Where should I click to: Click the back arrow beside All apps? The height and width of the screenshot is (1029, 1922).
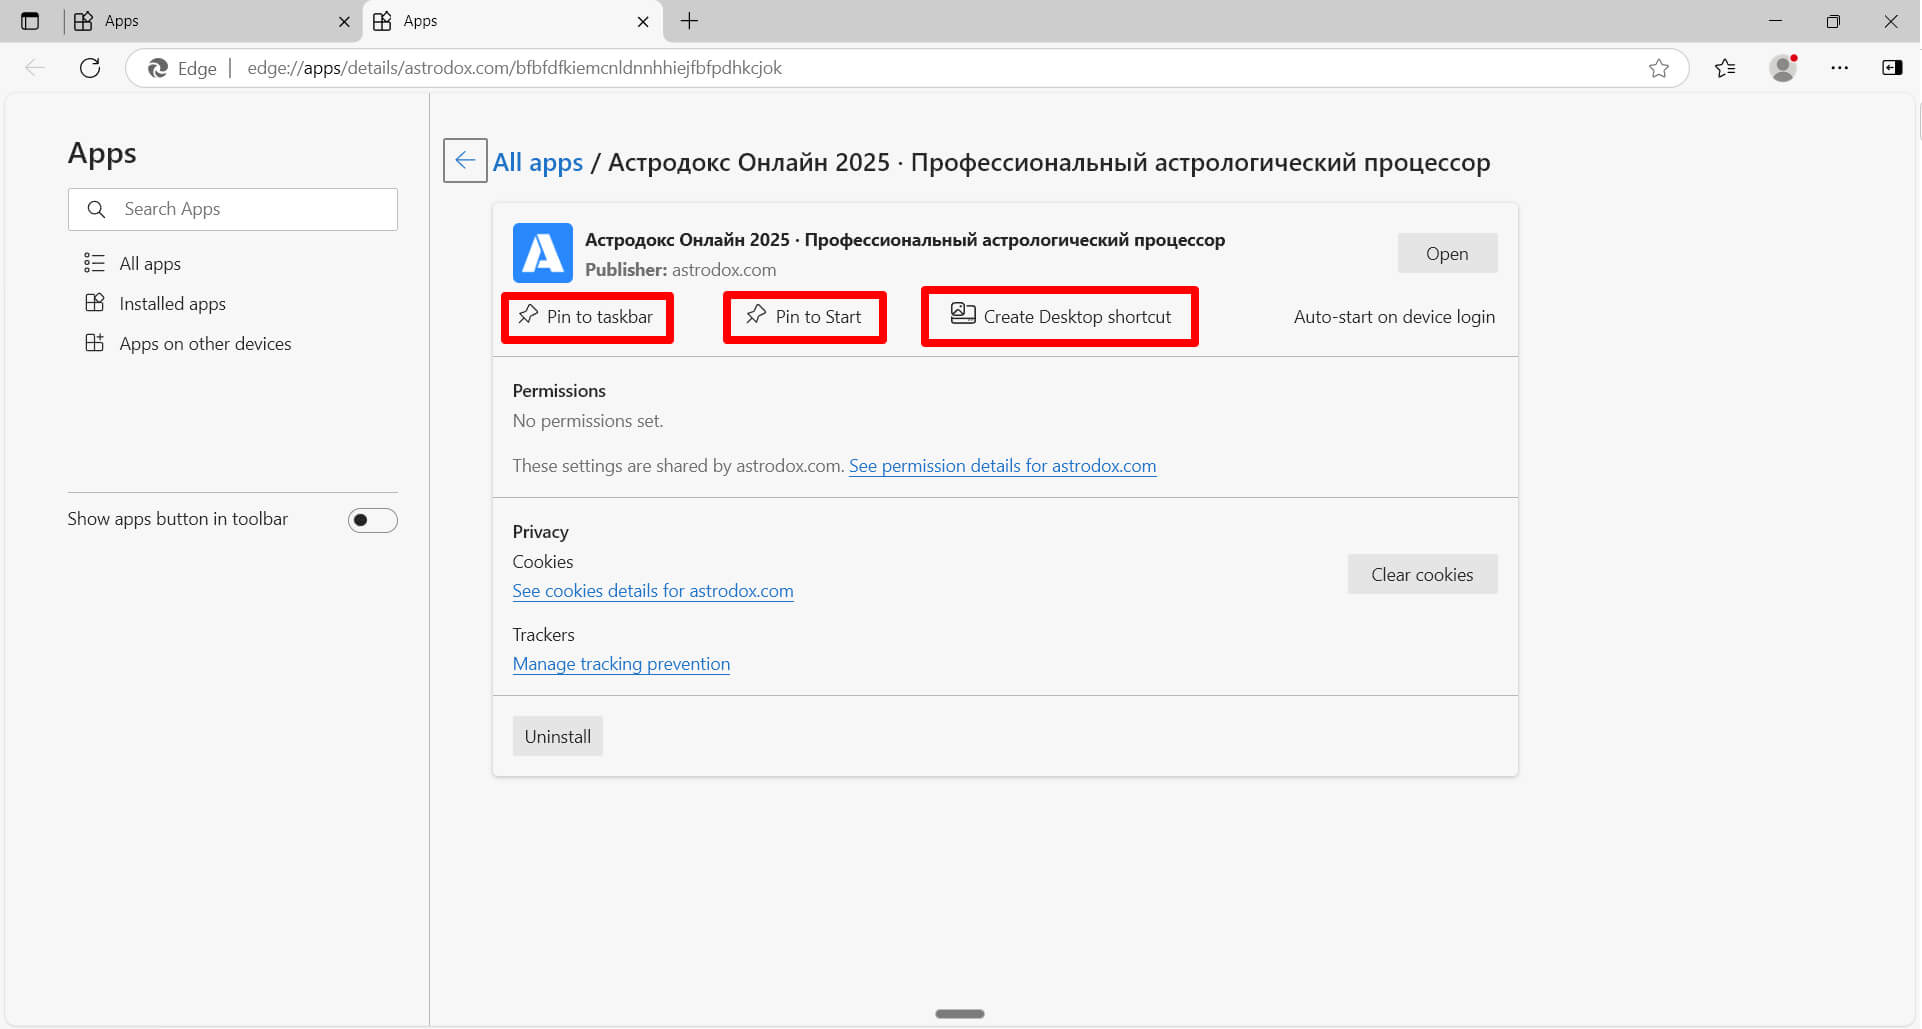pos(465,160)
